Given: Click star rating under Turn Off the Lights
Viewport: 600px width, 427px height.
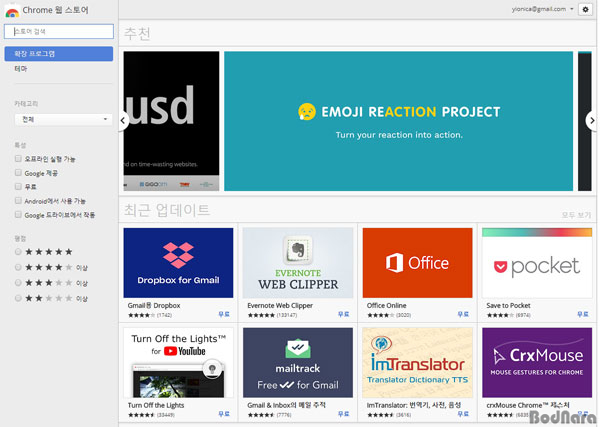Looking at the screenshot, I should point(142,415).
